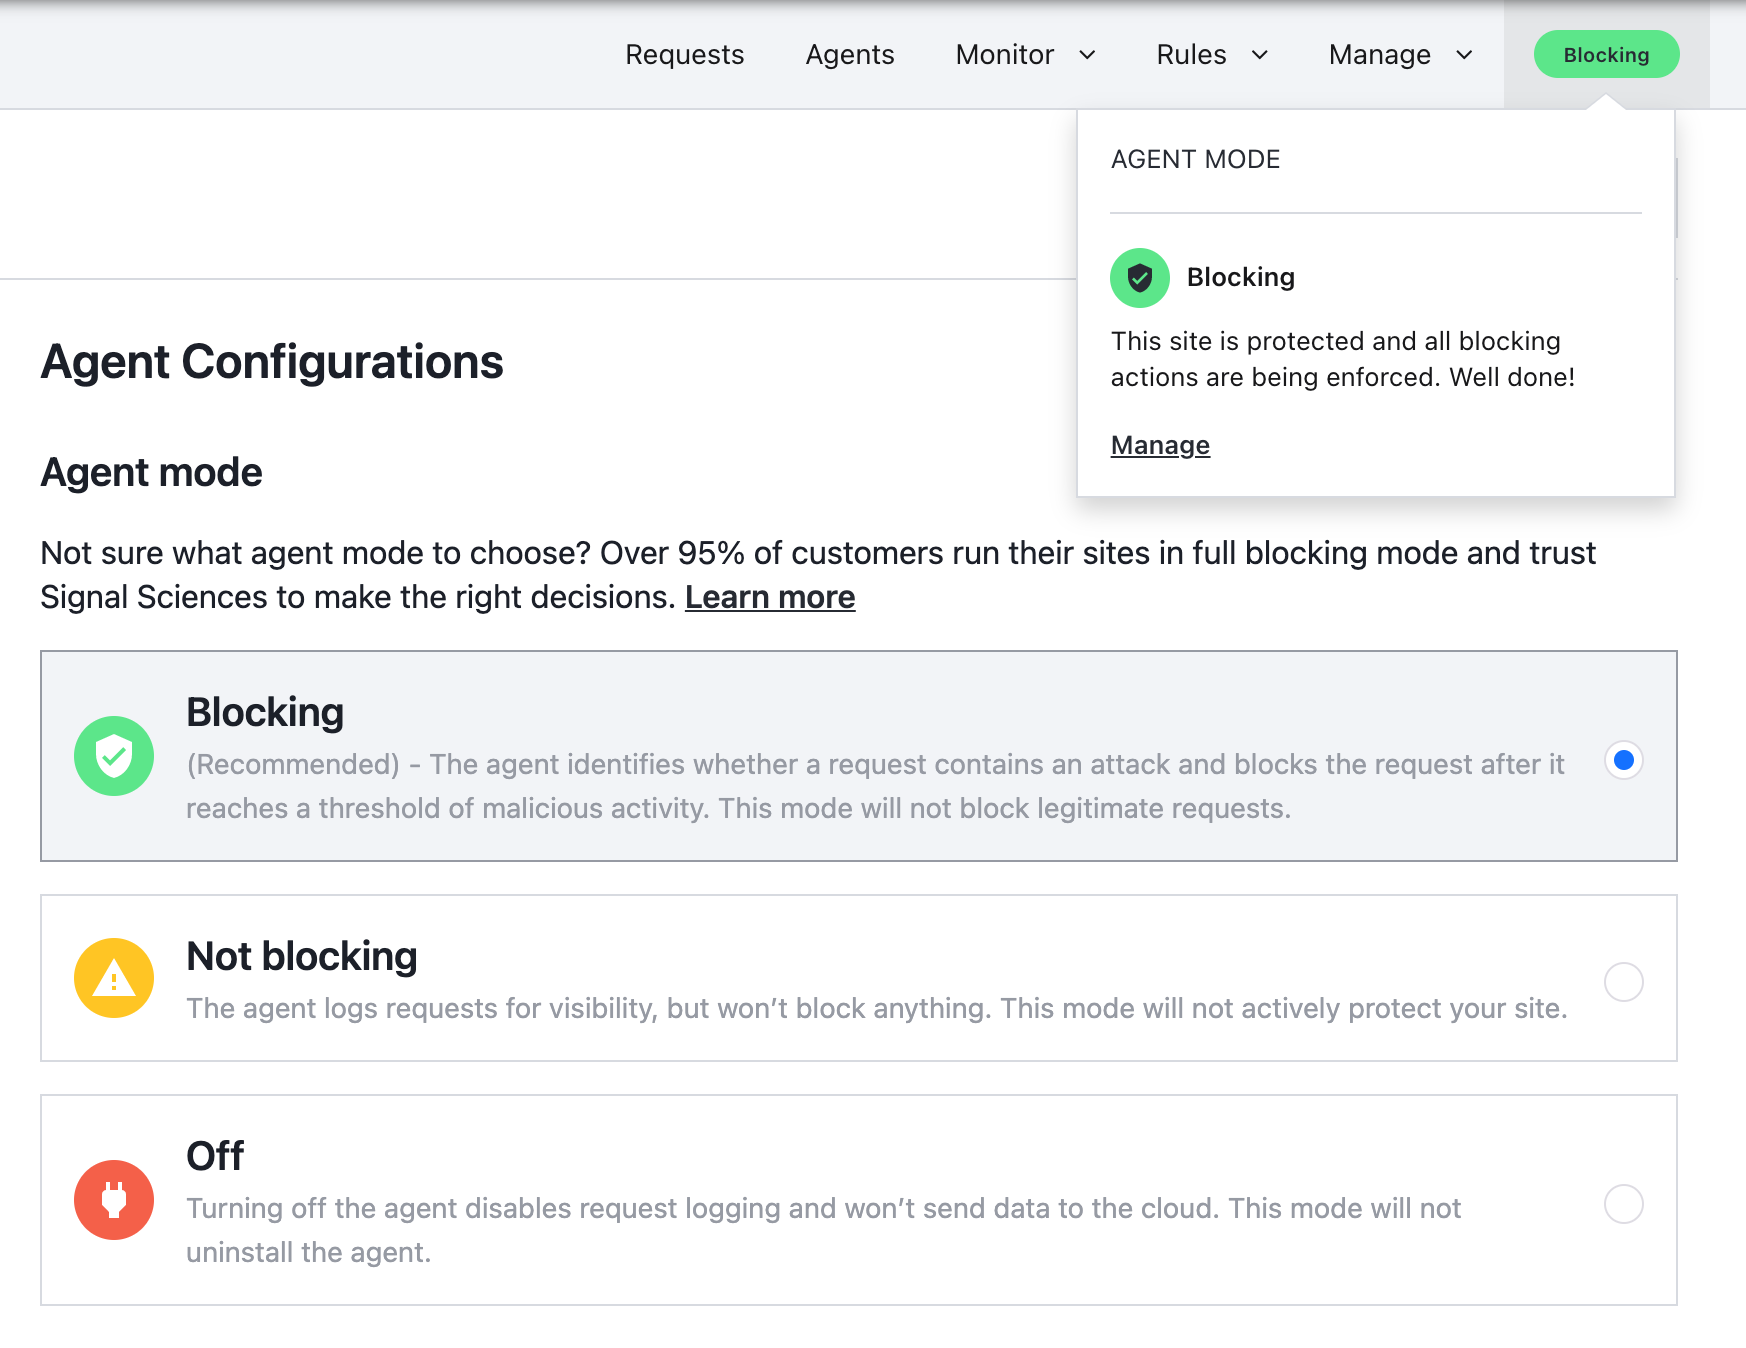Click the red plug Off icon
The image size is (1746, 1348).
[114, 1200]
